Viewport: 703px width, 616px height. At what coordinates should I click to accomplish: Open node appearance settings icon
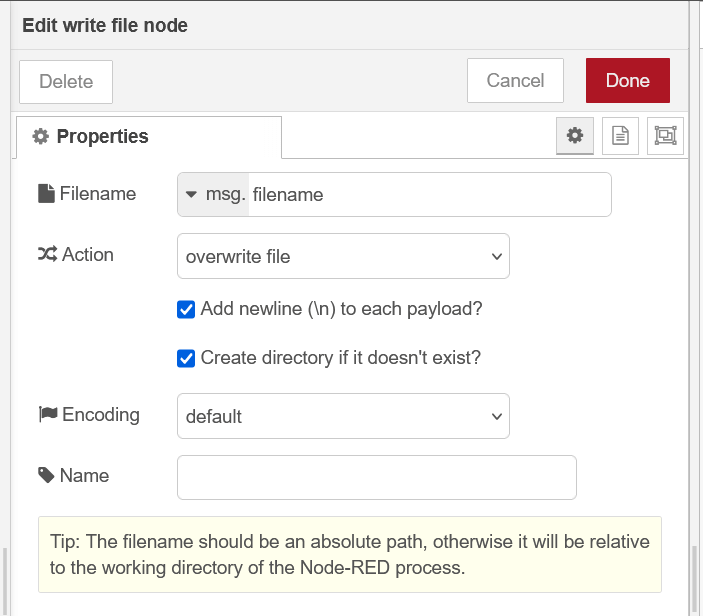click(x=665, y=135)
